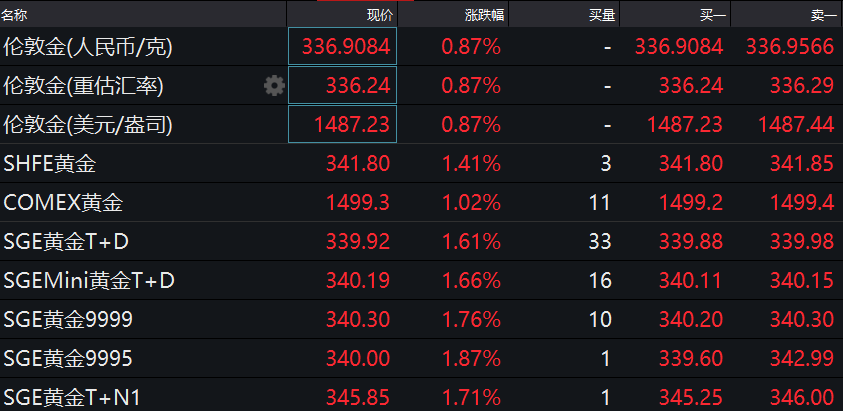Click SHFE黄金 current price 341.80
Screen dimensions: 843x411
coord(358,164)
